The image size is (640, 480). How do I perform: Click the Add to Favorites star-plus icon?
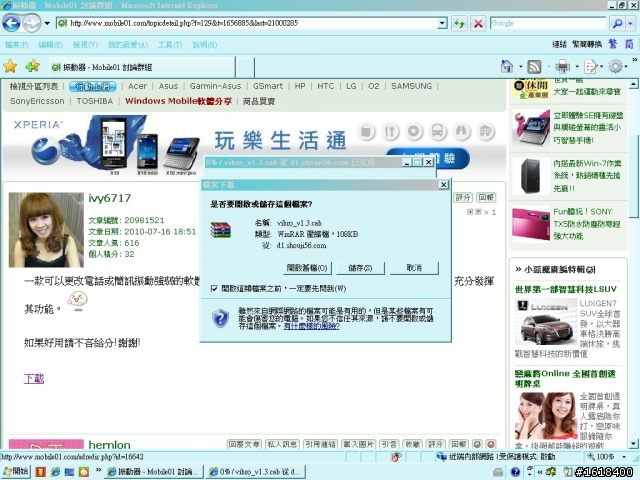point(32,66)
